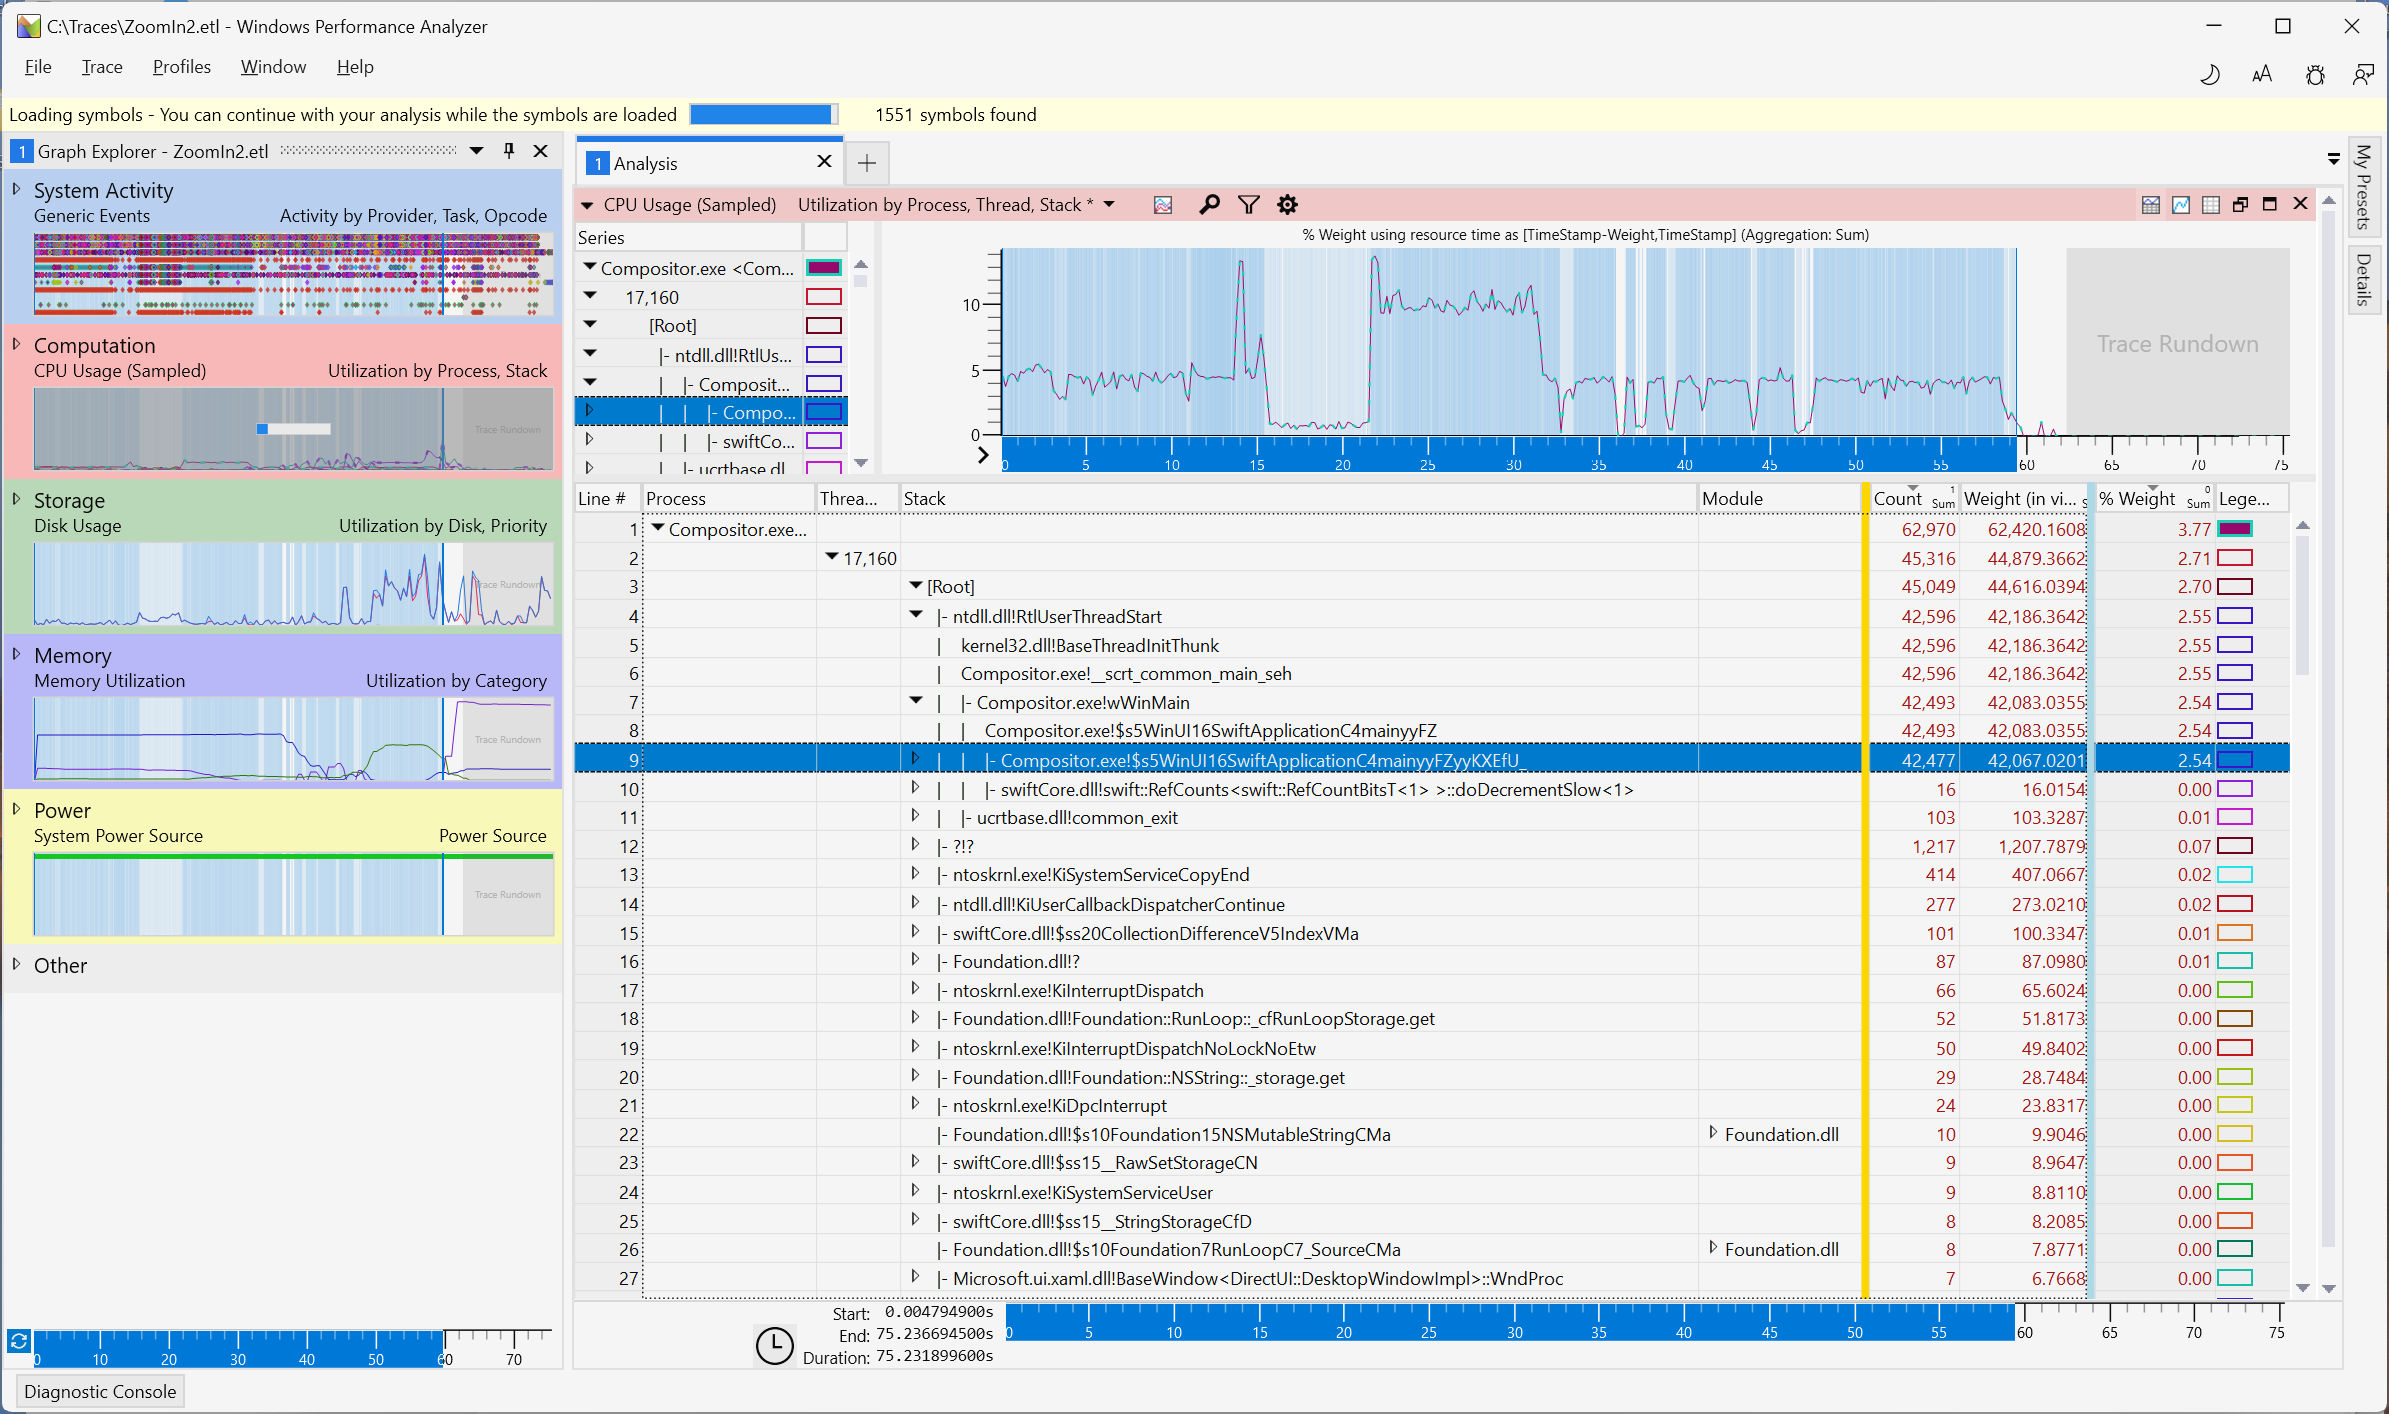The image size is (2389, 1414).
Task: Open the My Presets side tab
Action: [x=2364, y=187]
